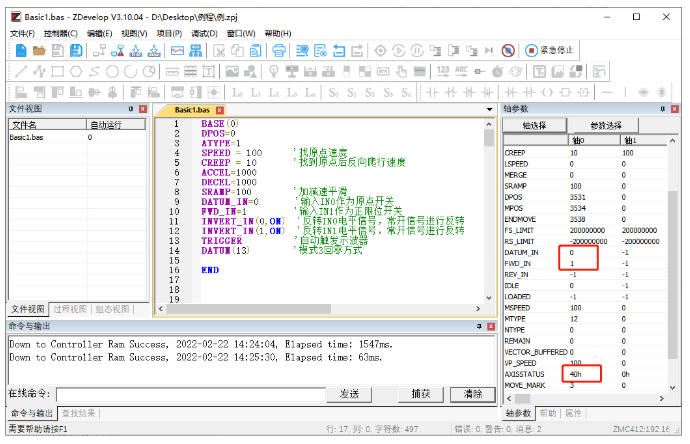Switch to the 属性 tab
Viewport: 690px width, 444px height.
[x=573, y=413]
